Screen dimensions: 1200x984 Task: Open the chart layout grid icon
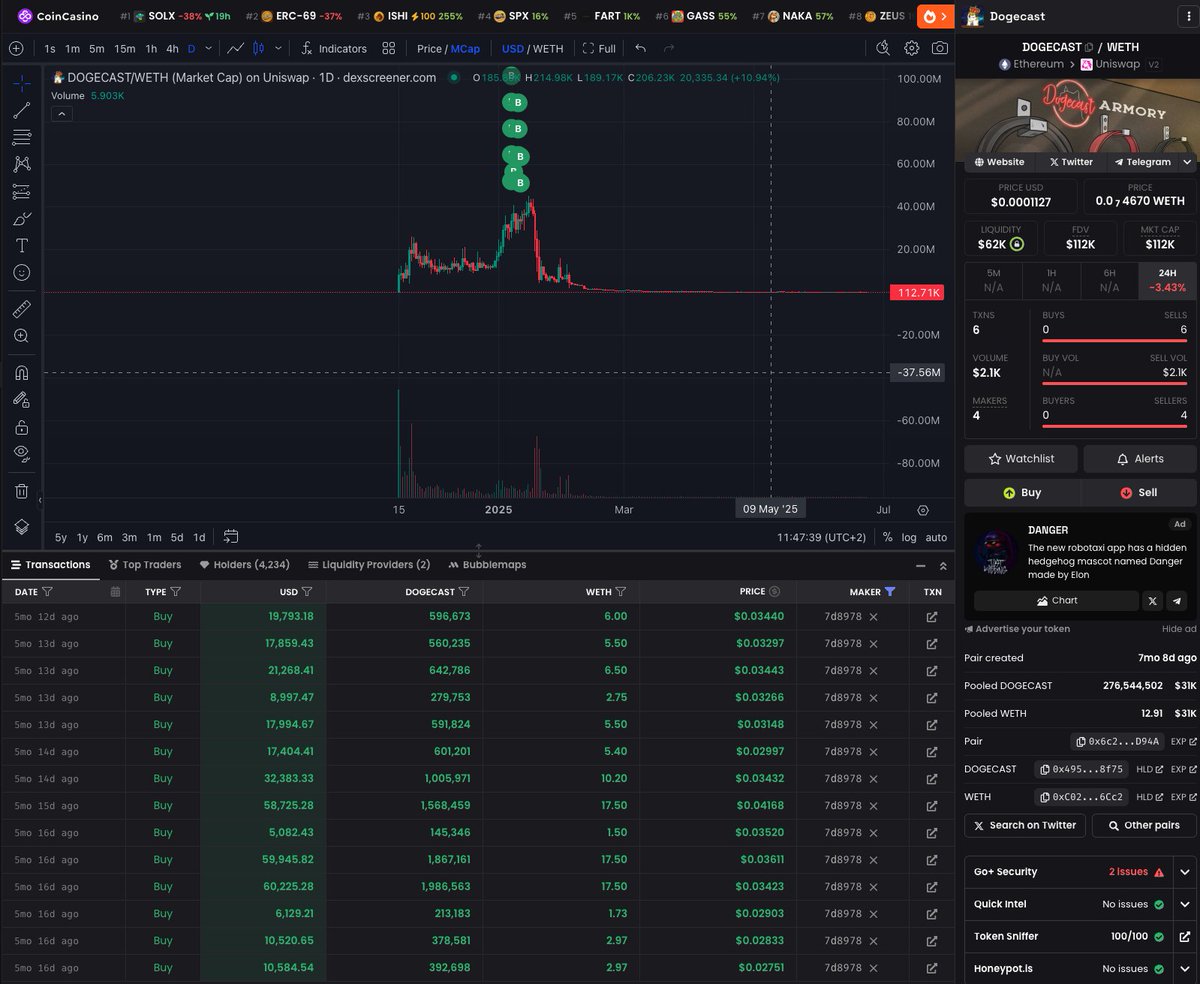[x=388, y=48]
